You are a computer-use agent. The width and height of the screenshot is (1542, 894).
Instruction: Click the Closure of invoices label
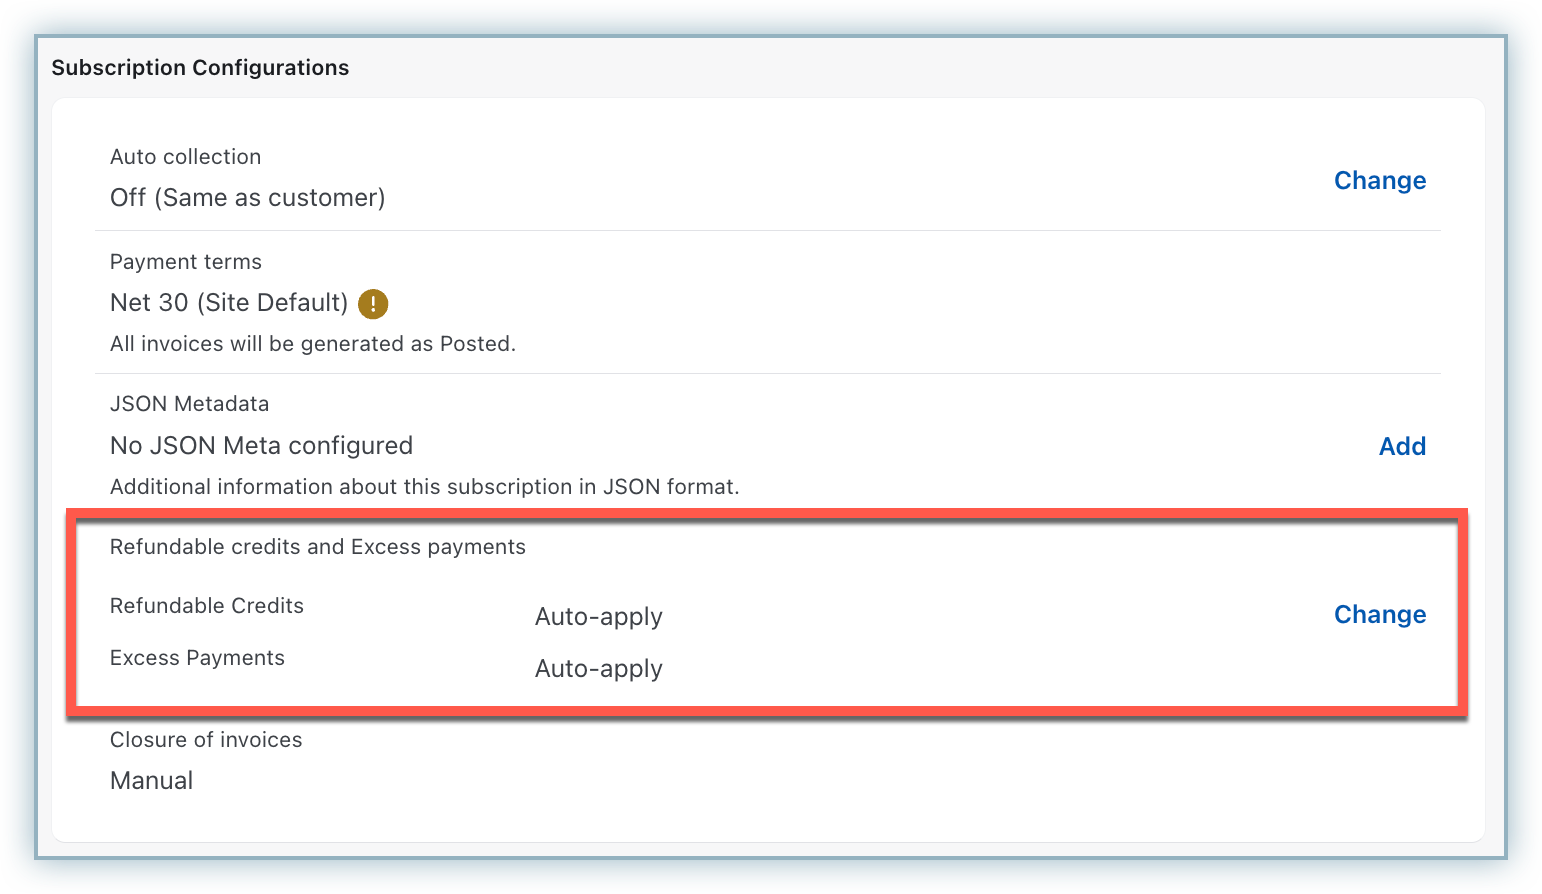(205, 740)
